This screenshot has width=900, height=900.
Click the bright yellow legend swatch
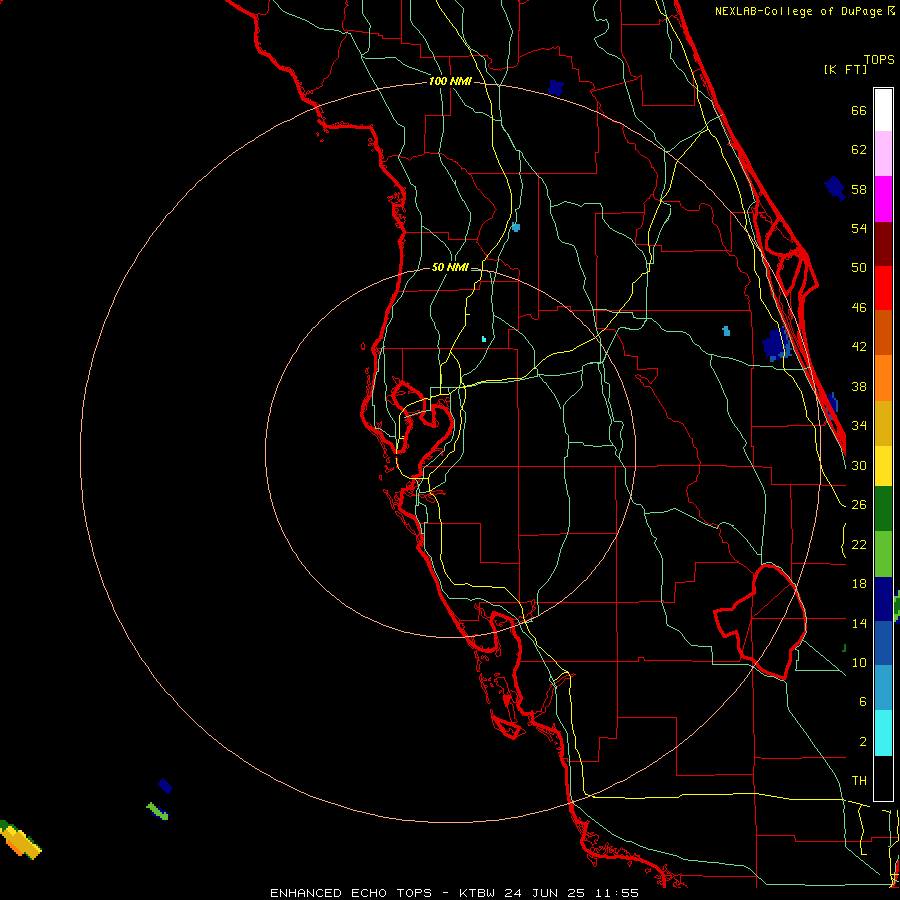(883, 465)
